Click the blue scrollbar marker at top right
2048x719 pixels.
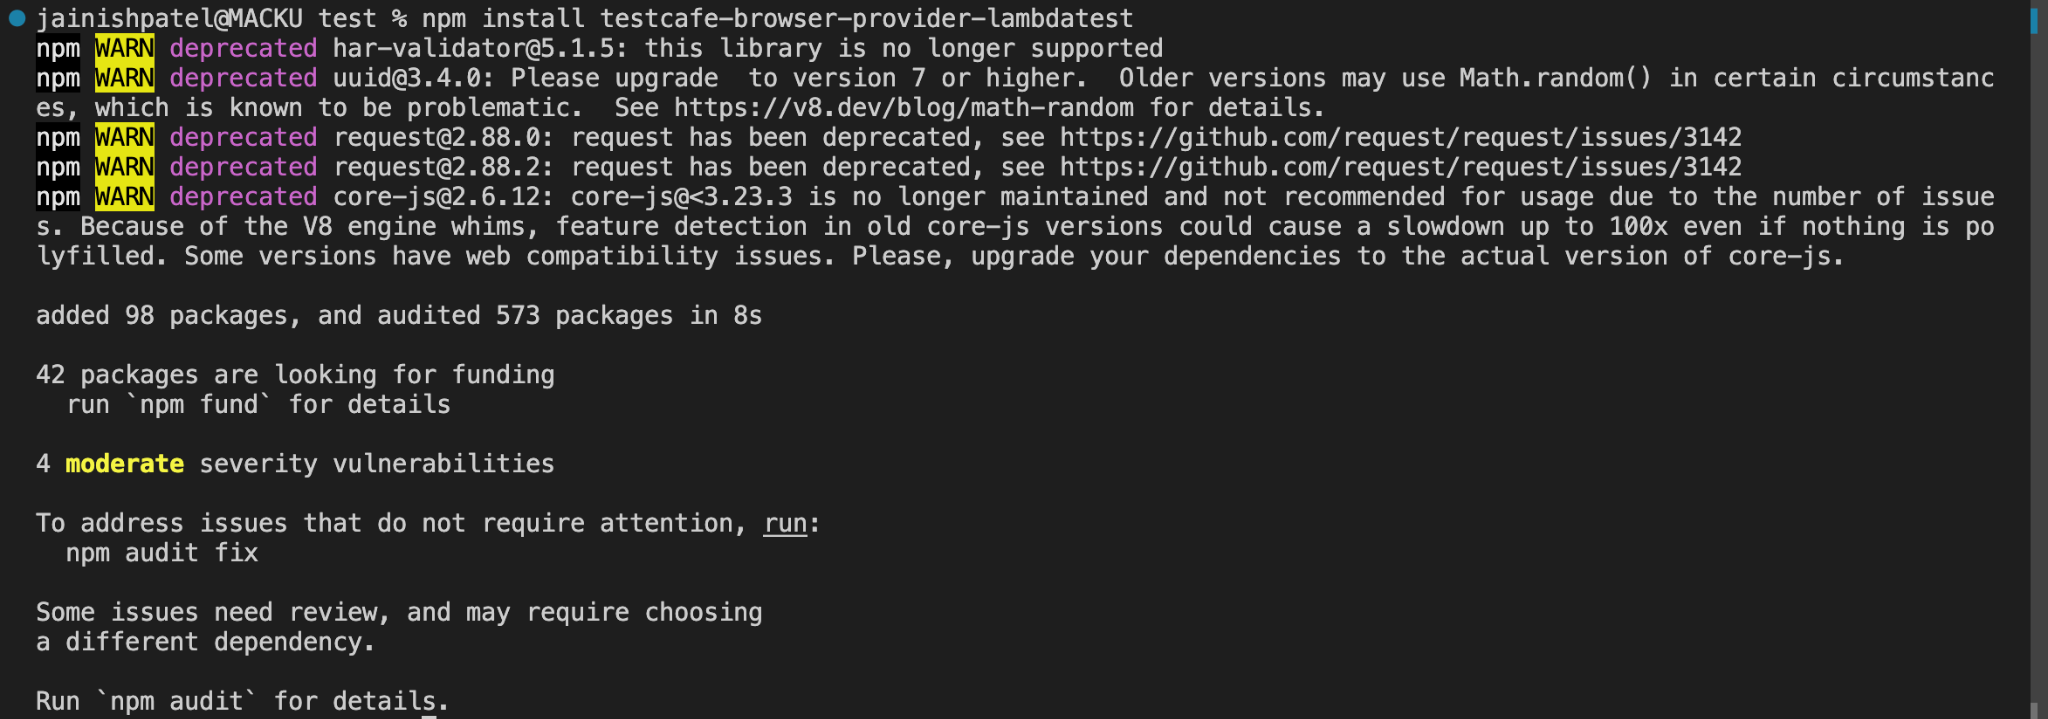click(2034, 20)
